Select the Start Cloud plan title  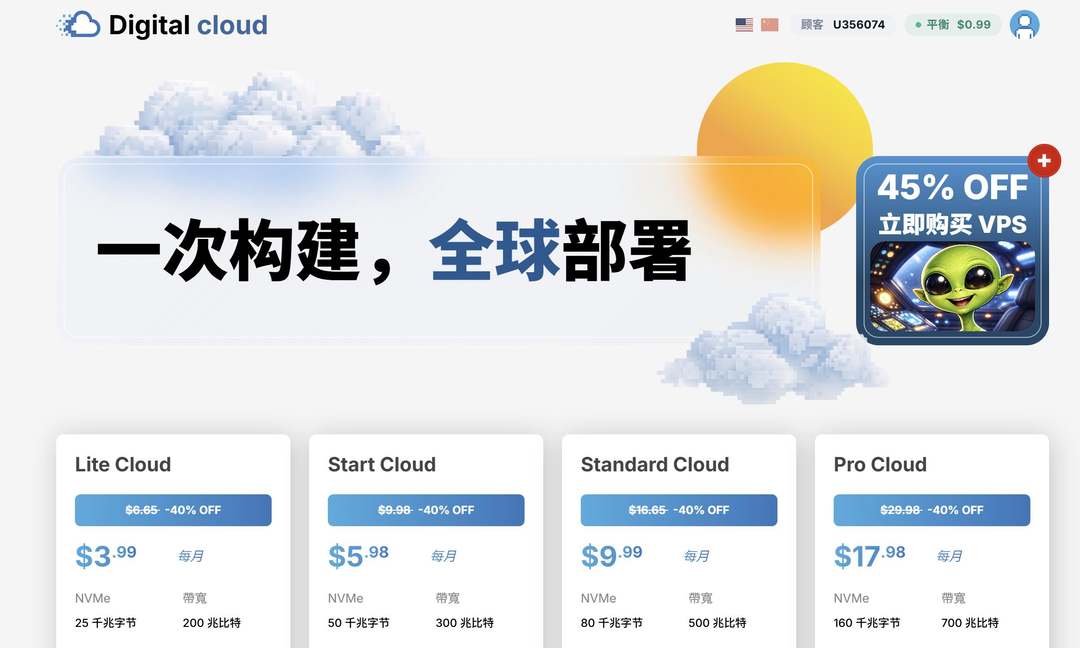pos(382,464)
